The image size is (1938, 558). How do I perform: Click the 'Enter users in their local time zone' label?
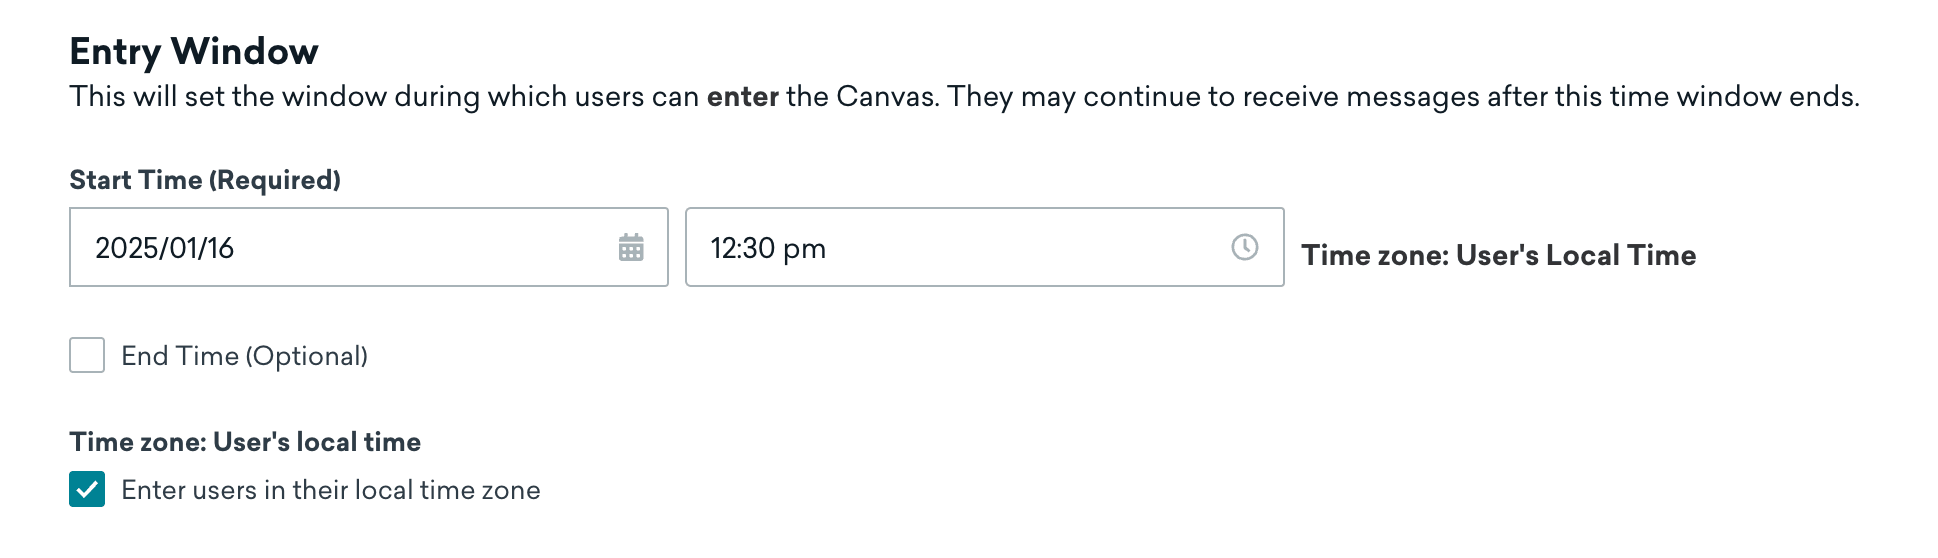[x=331, y=490]
